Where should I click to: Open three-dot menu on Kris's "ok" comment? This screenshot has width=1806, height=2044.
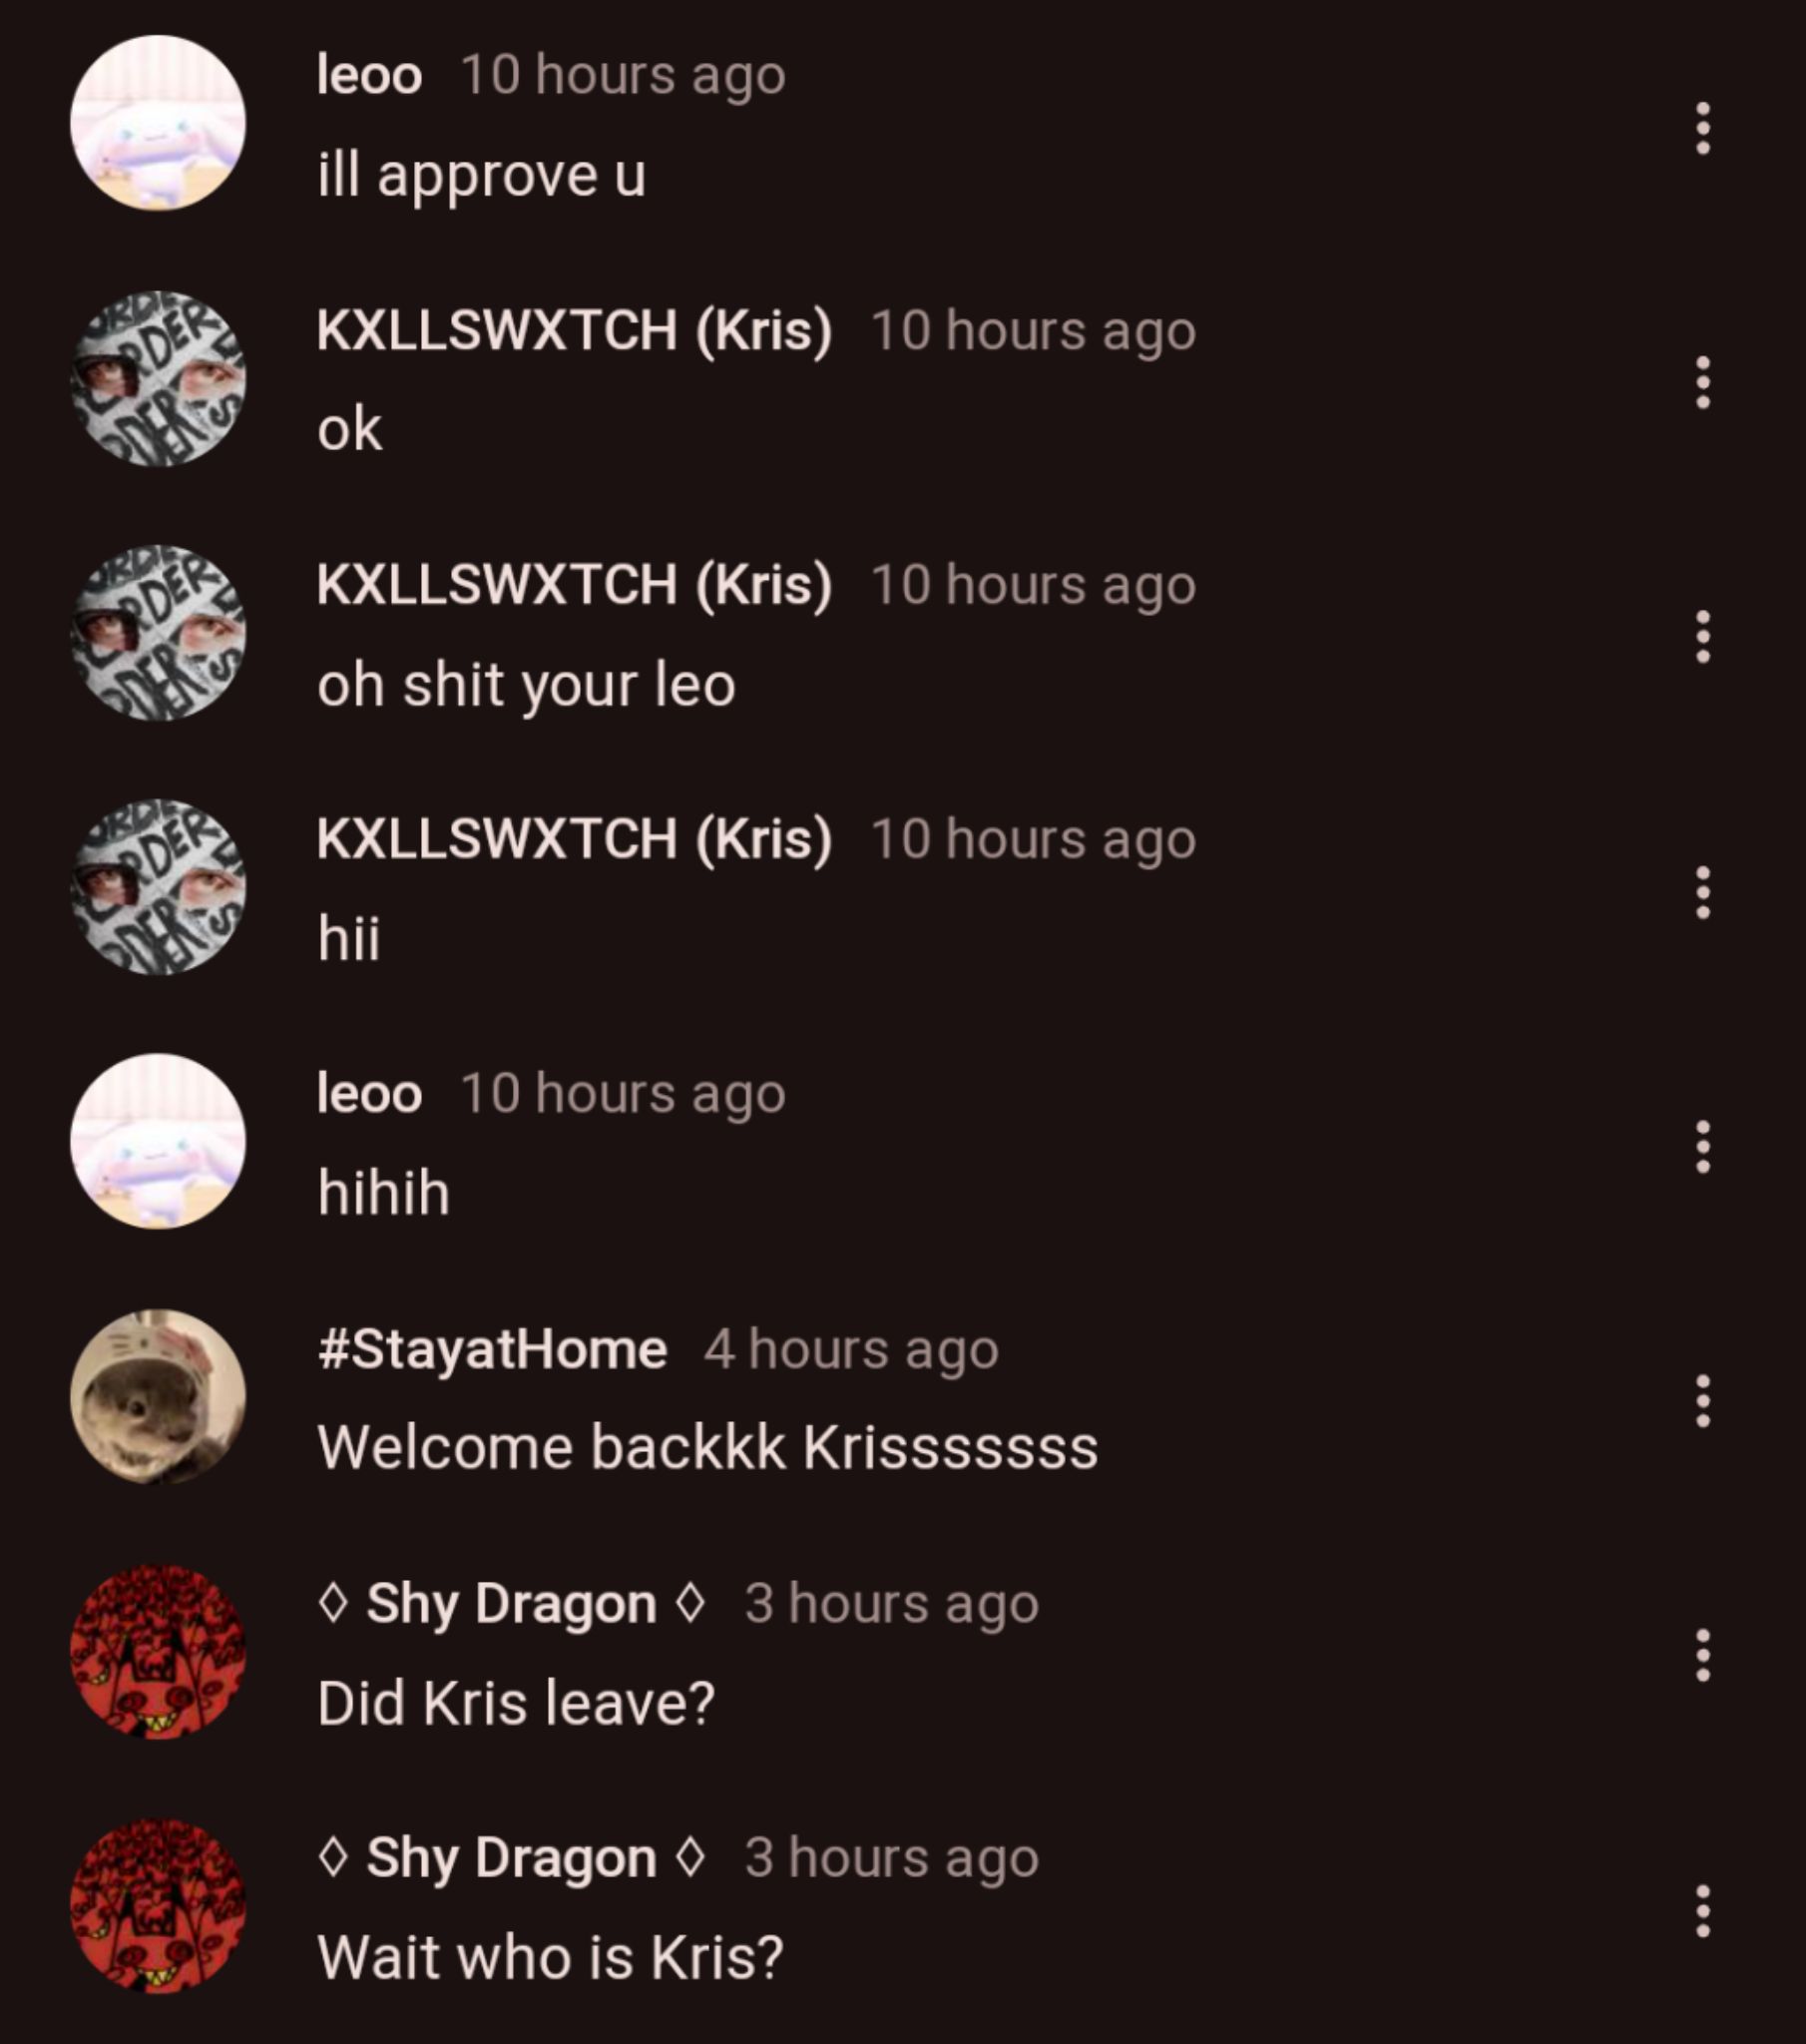[1702, 382]
